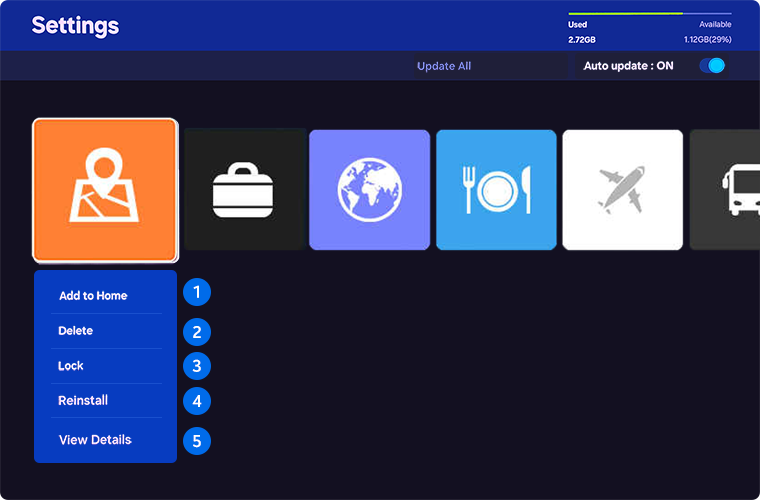Click the Settings title
Image resolution: width=760 pixels, height=500 pixels.
75,26
